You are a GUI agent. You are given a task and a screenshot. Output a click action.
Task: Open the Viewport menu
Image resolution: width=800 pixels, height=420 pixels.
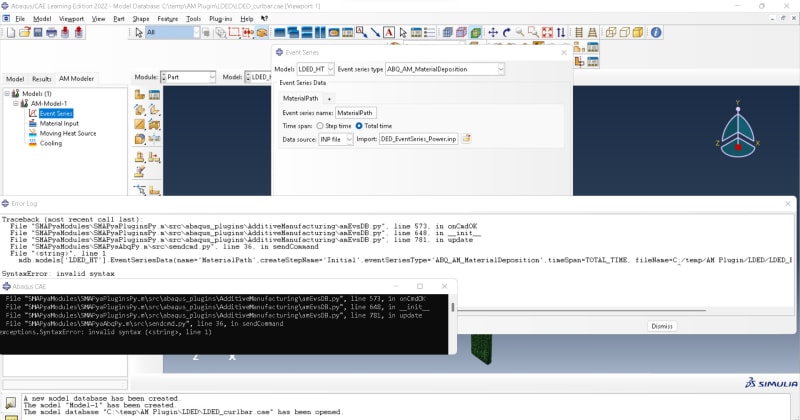coord(71,19)
